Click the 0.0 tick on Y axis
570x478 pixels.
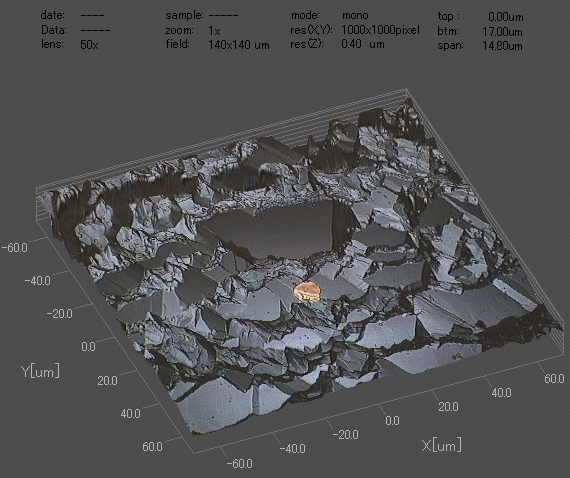tap(88, 346)
